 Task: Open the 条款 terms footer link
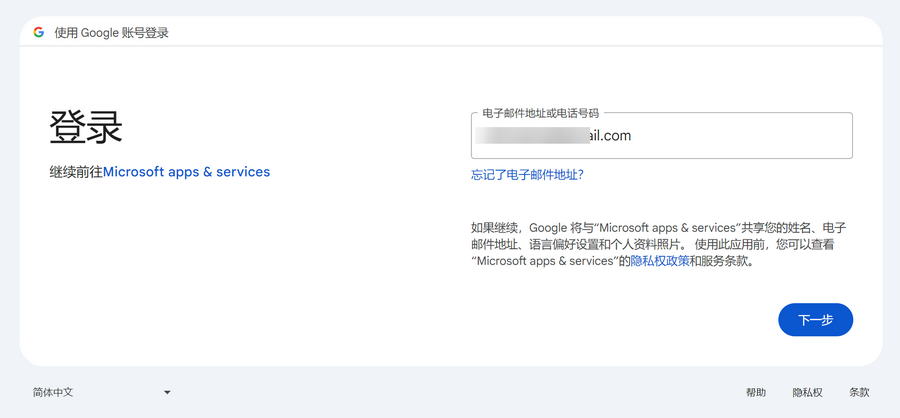[x=859, y=393]
